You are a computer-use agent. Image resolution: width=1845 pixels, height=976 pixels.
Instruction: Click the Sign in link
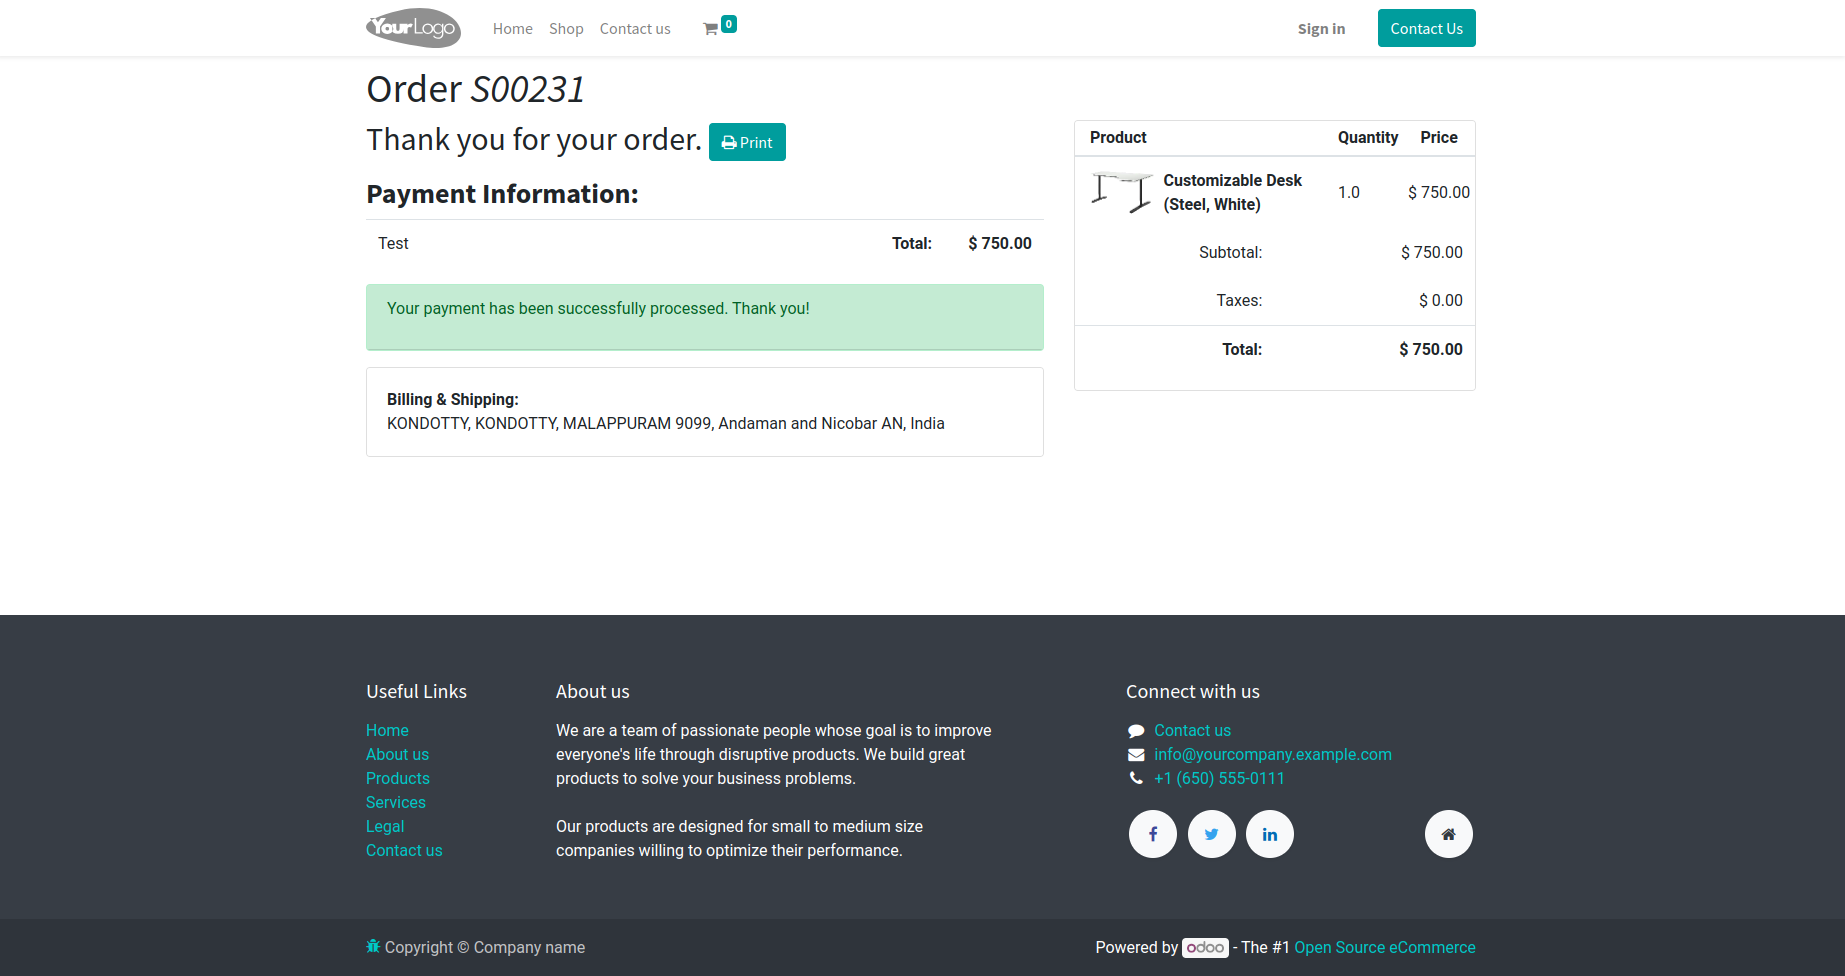[x=1321, y=29]
